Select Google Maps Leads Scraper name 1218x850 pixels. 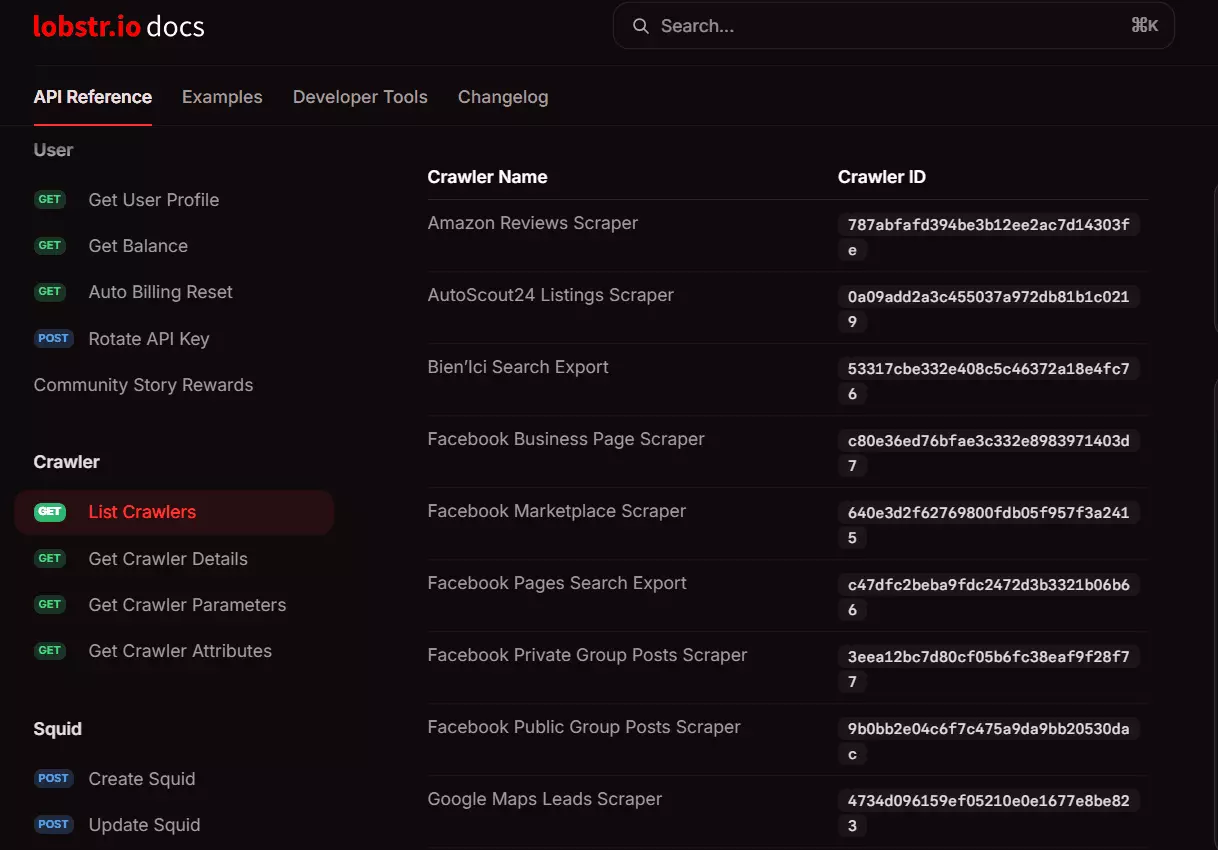pos(545,799)
